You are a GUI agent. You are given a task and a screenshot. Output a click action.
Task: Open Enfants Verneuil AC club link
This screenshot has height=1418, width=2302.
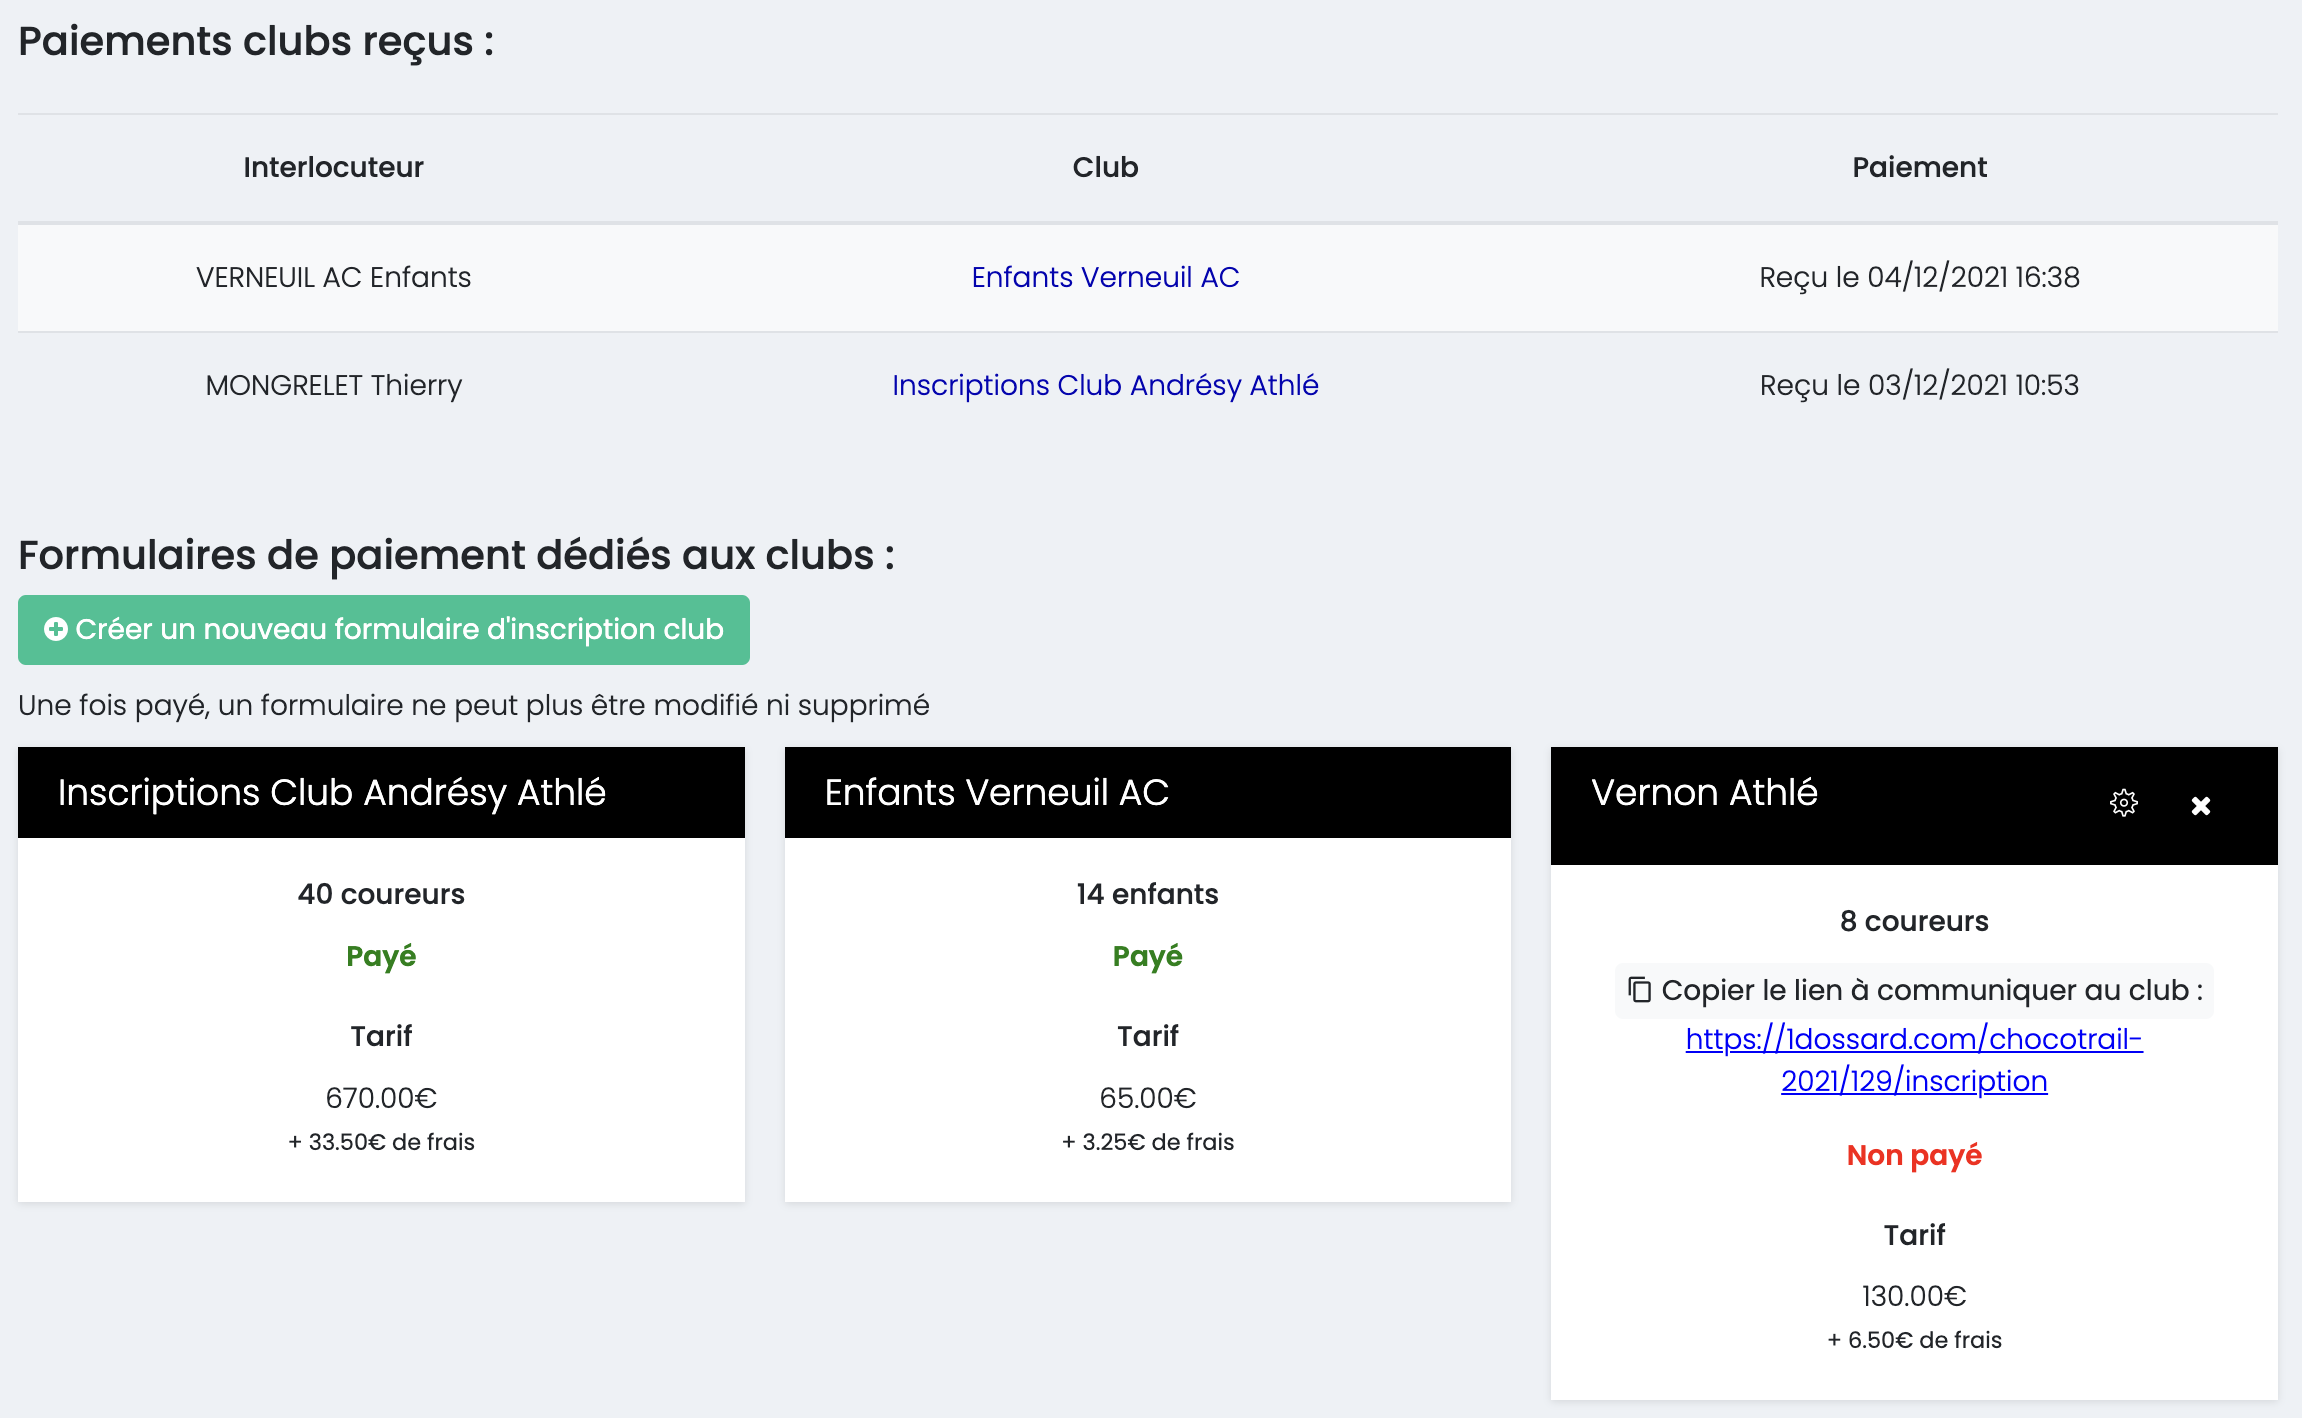click(1105, 277)
